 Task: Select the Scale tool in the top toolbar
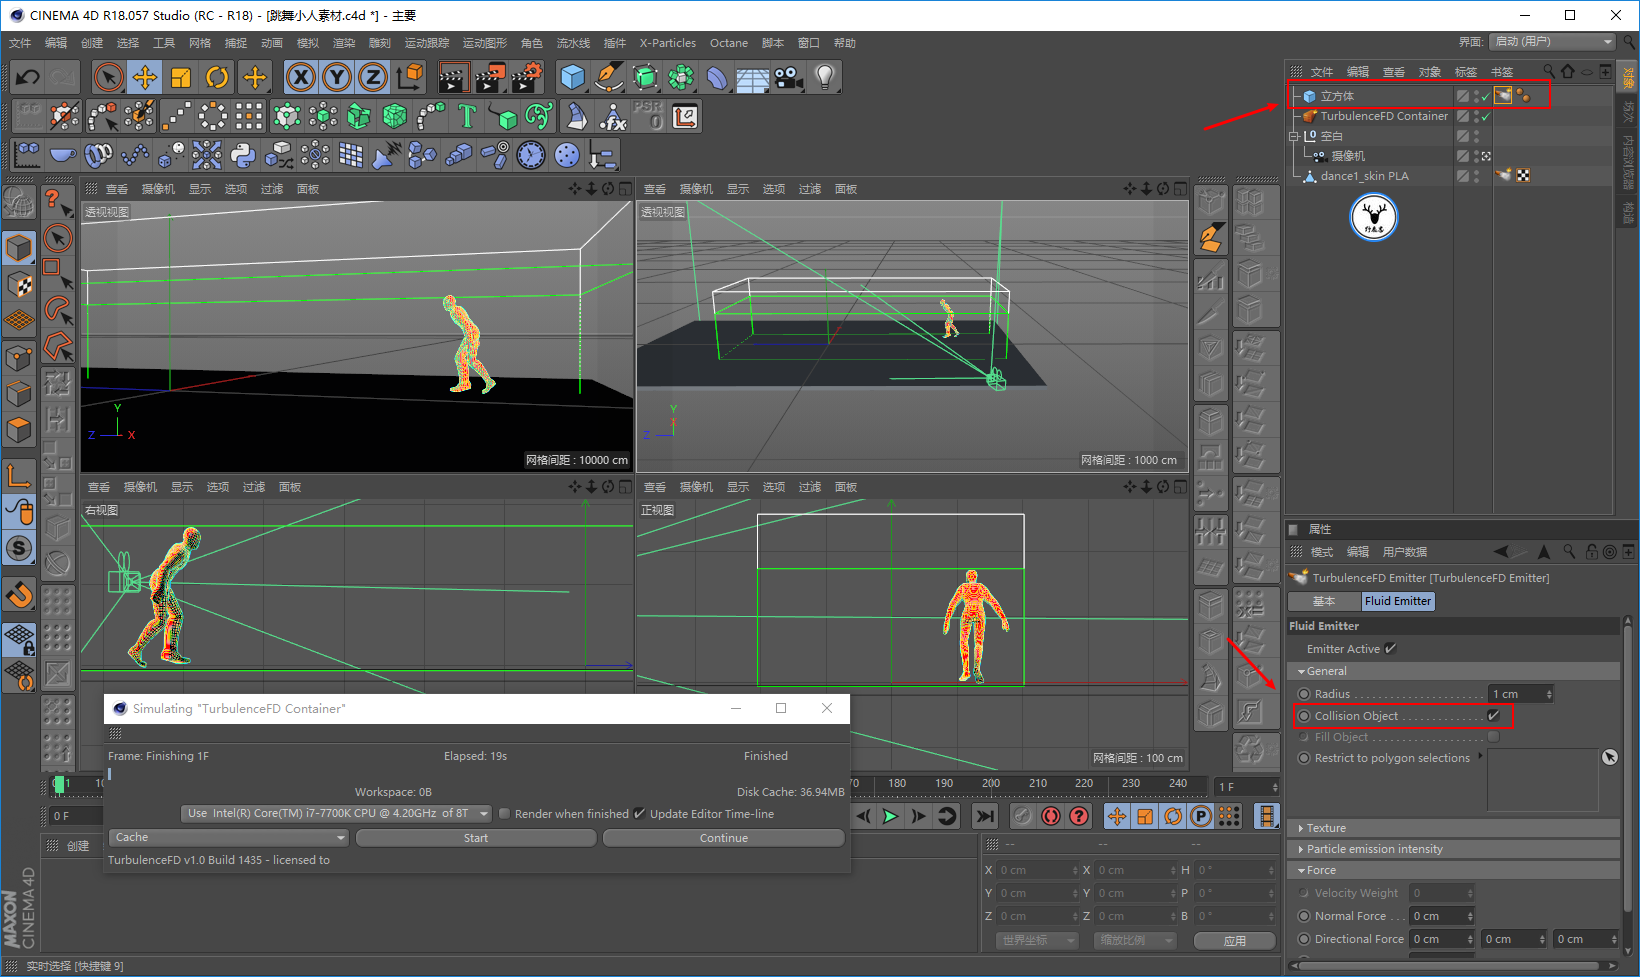181,77
